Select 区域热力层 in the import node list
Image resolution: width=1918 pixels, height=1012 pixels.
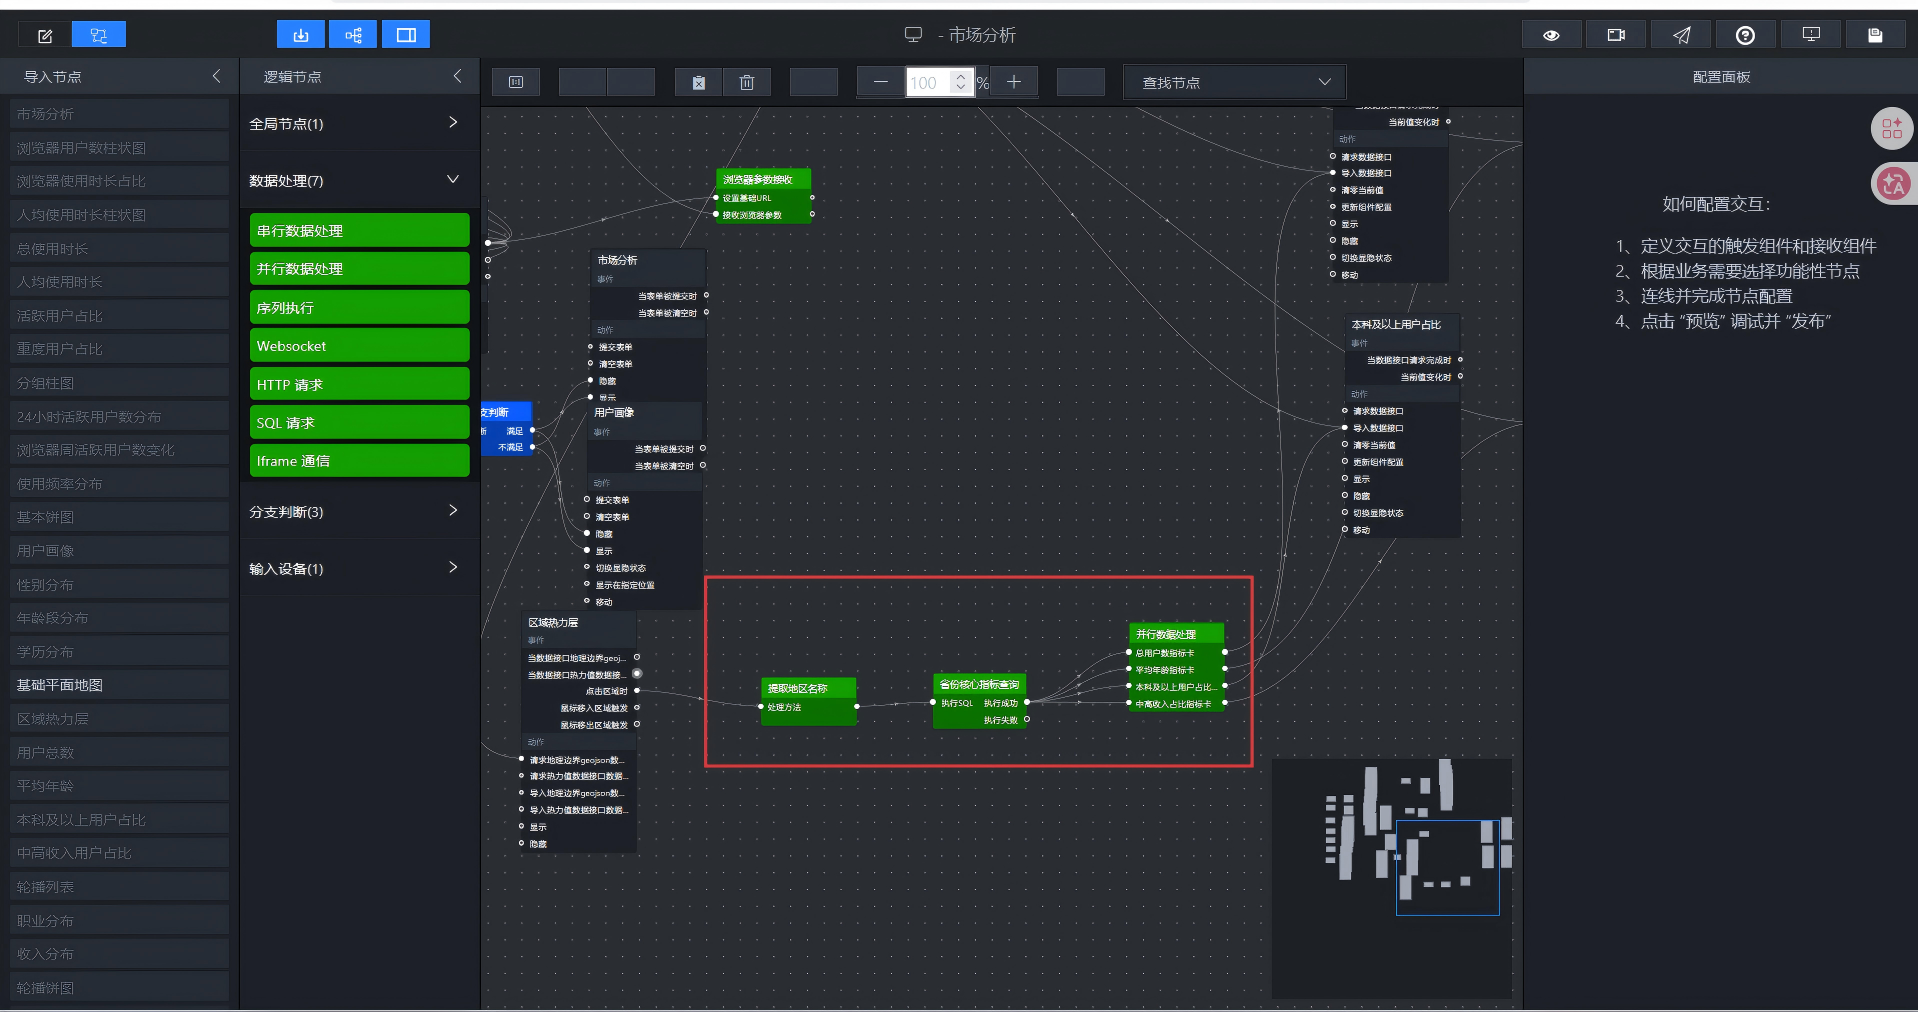click(119, 719)
